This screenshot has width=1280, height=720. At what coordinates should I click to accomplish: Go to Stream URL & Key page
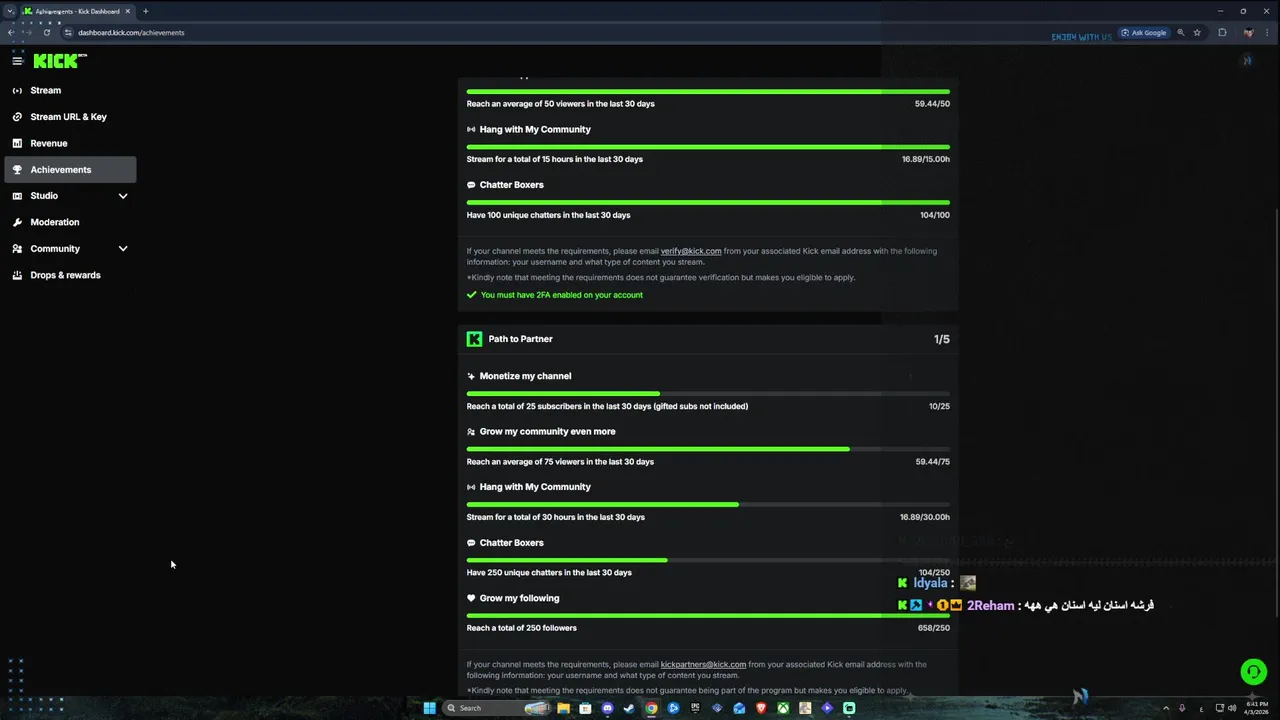(70, 117)
